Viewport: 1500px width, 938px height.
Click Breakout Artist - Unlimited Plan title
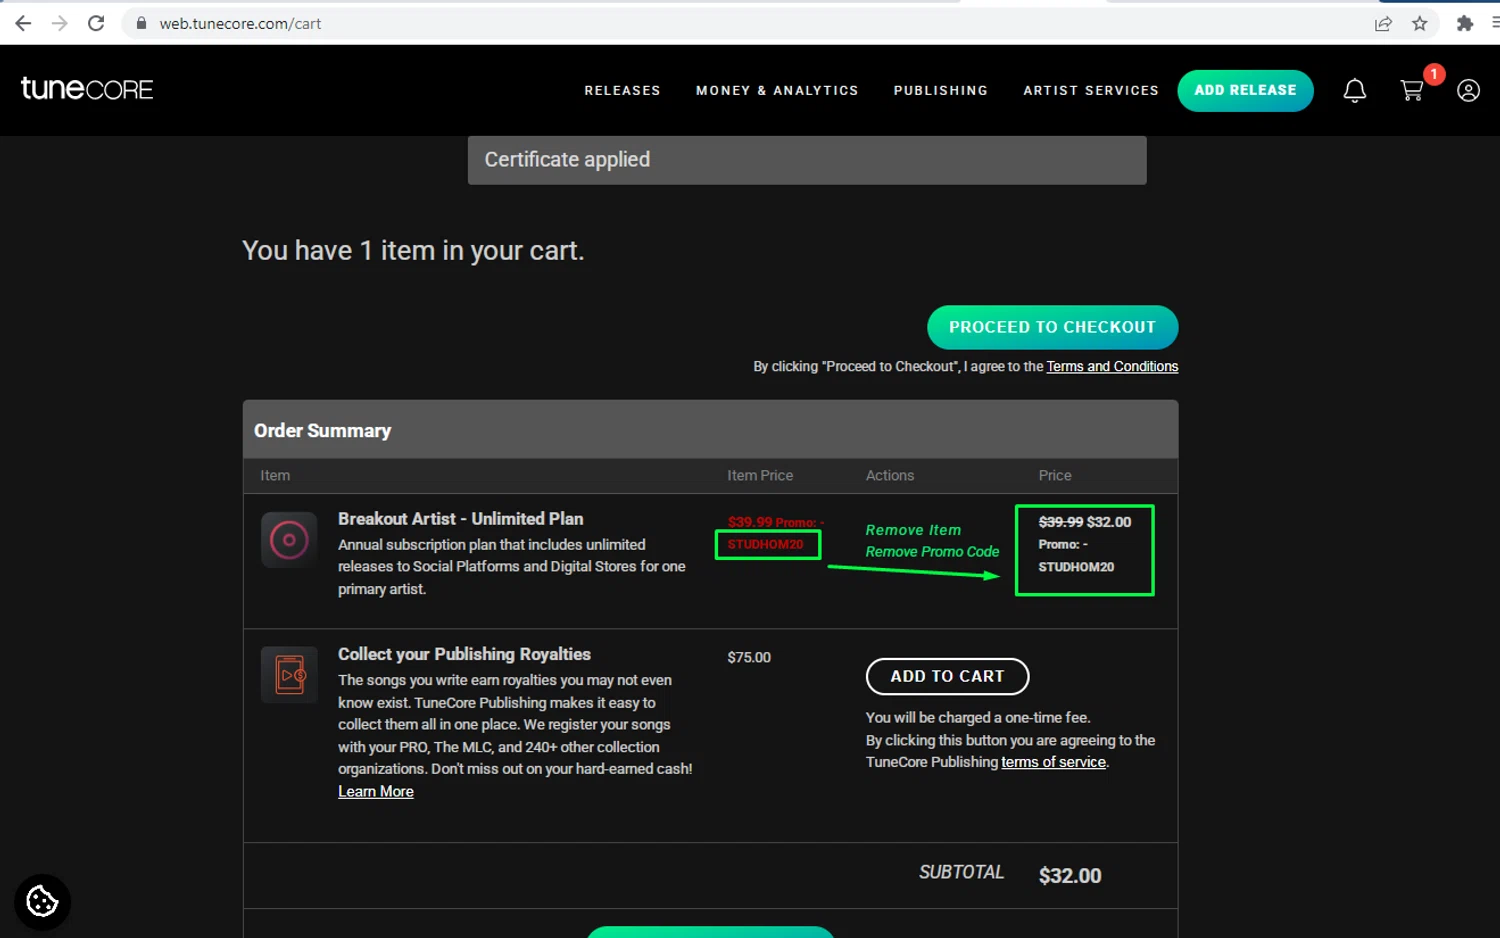[x=460, y=519]
